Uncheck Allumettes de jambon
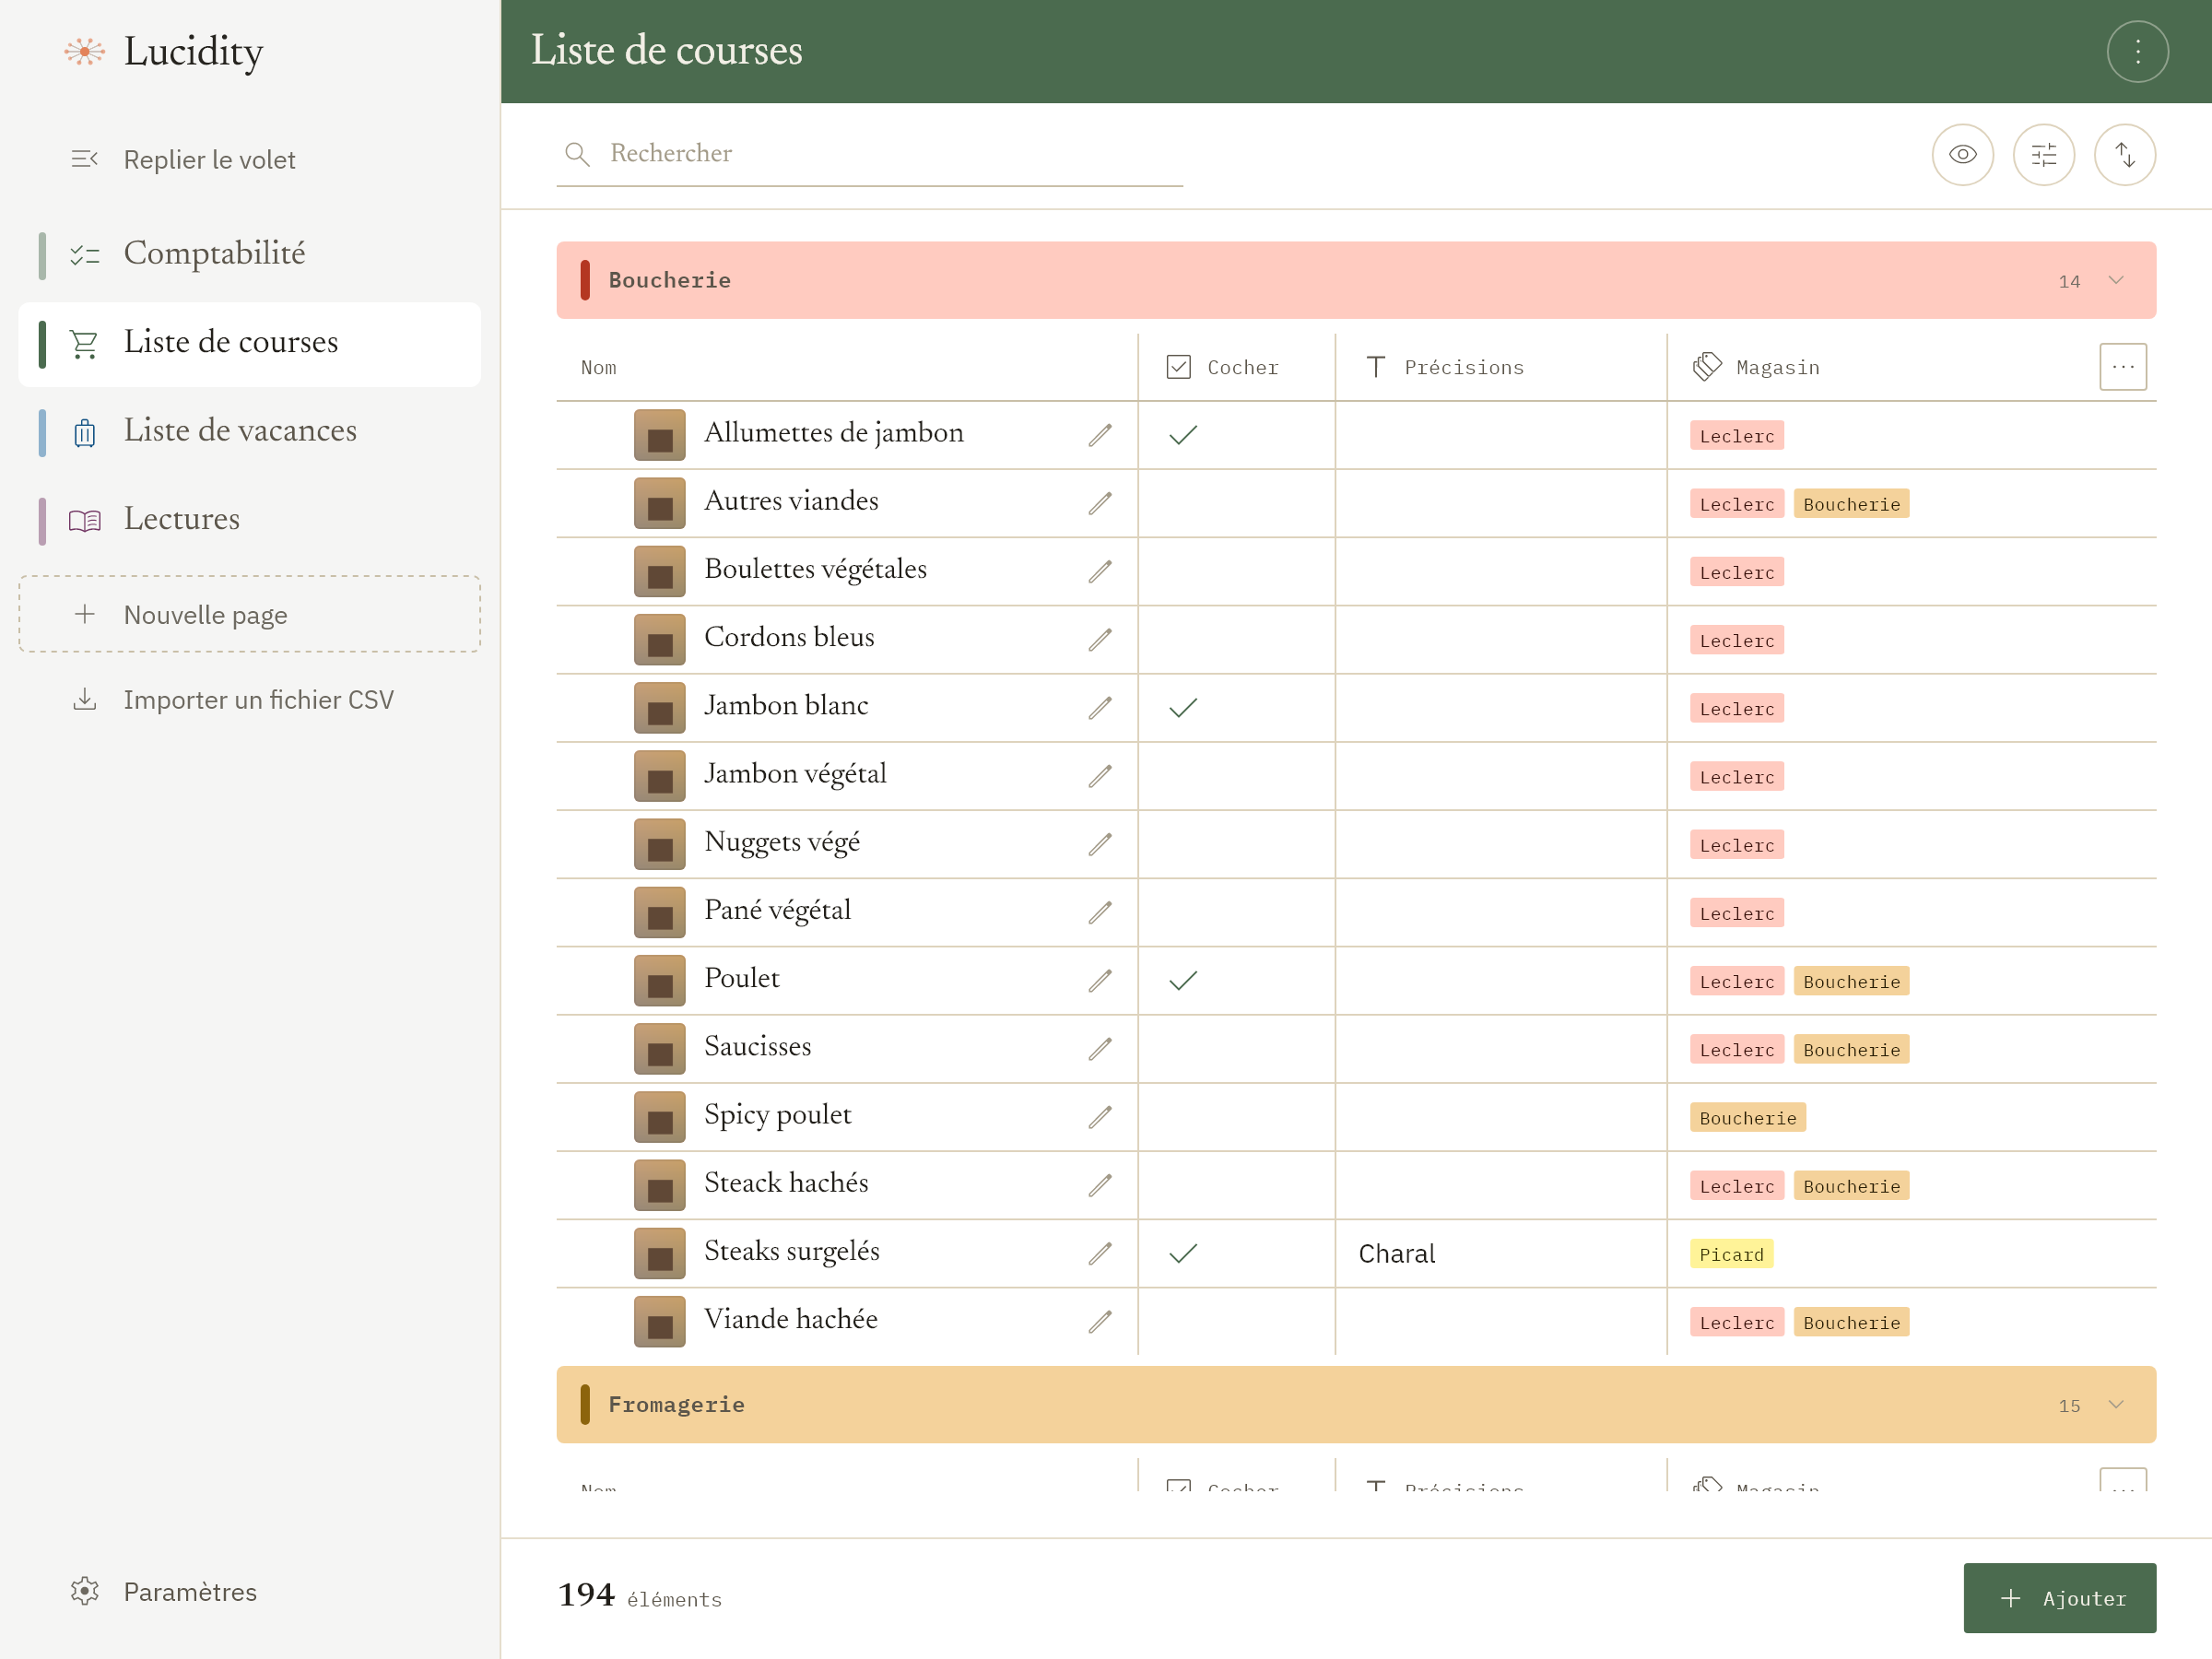Screen dimensions: 2212x1659 (1183, 435)
